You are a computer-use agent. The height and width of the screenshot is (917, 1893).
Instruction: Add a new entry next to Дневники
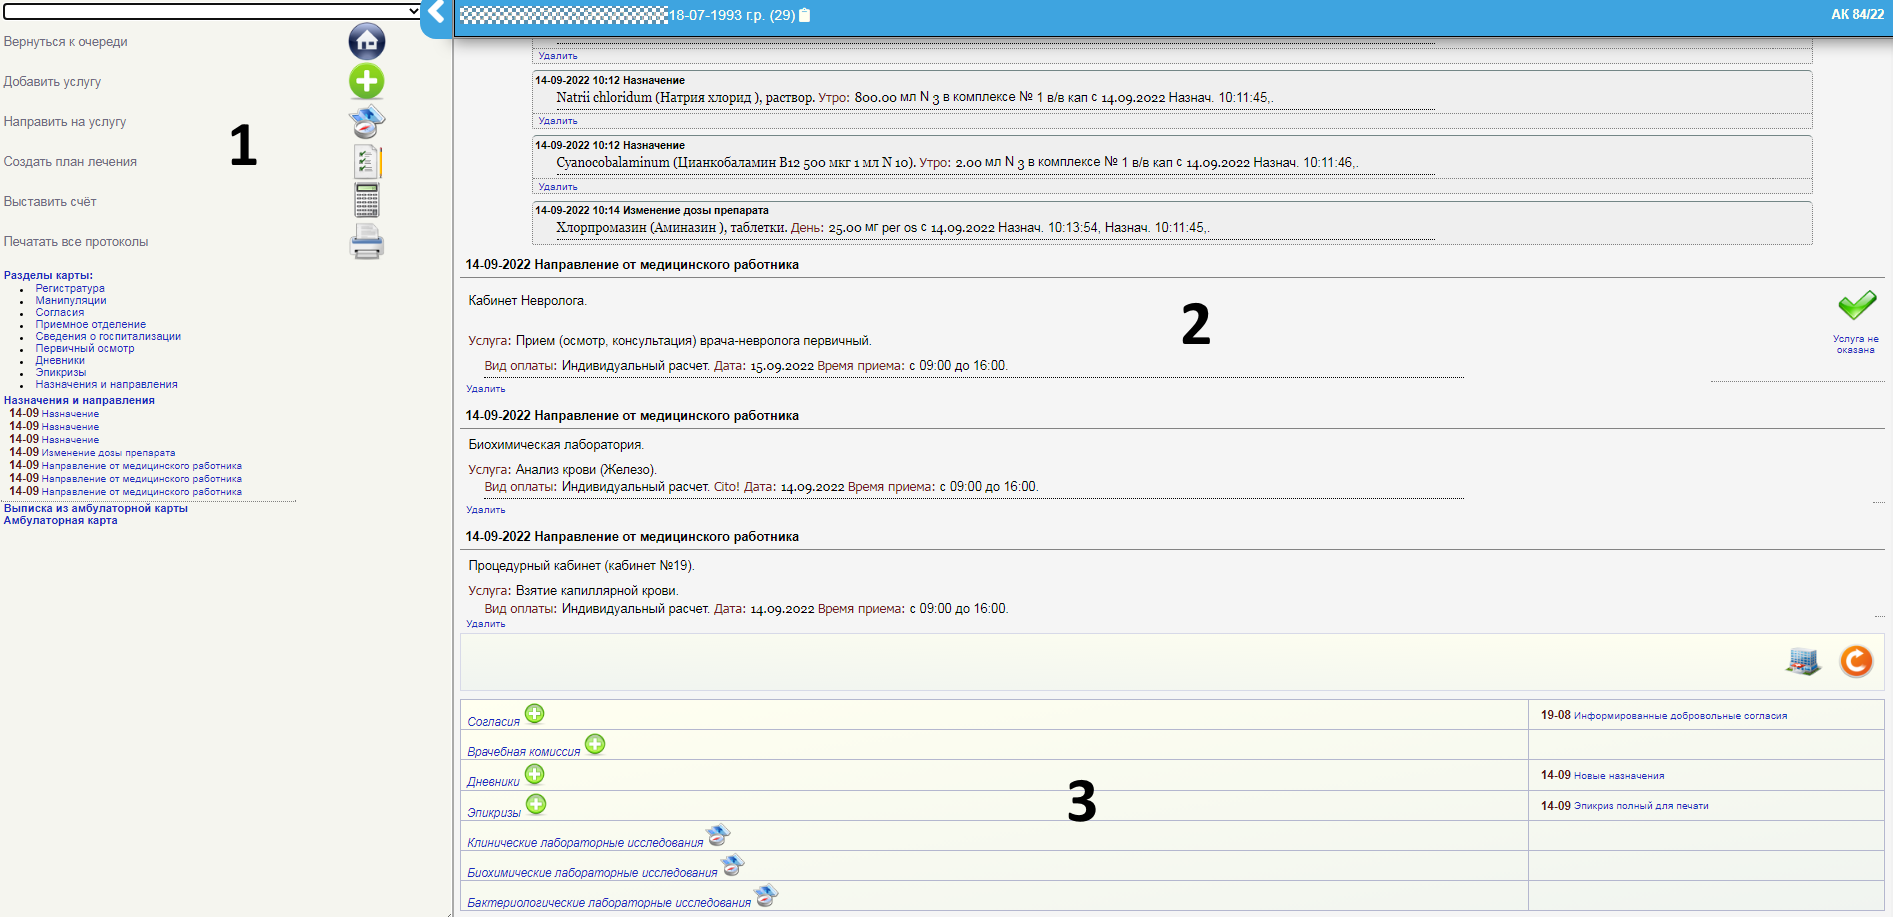[535, 774]
